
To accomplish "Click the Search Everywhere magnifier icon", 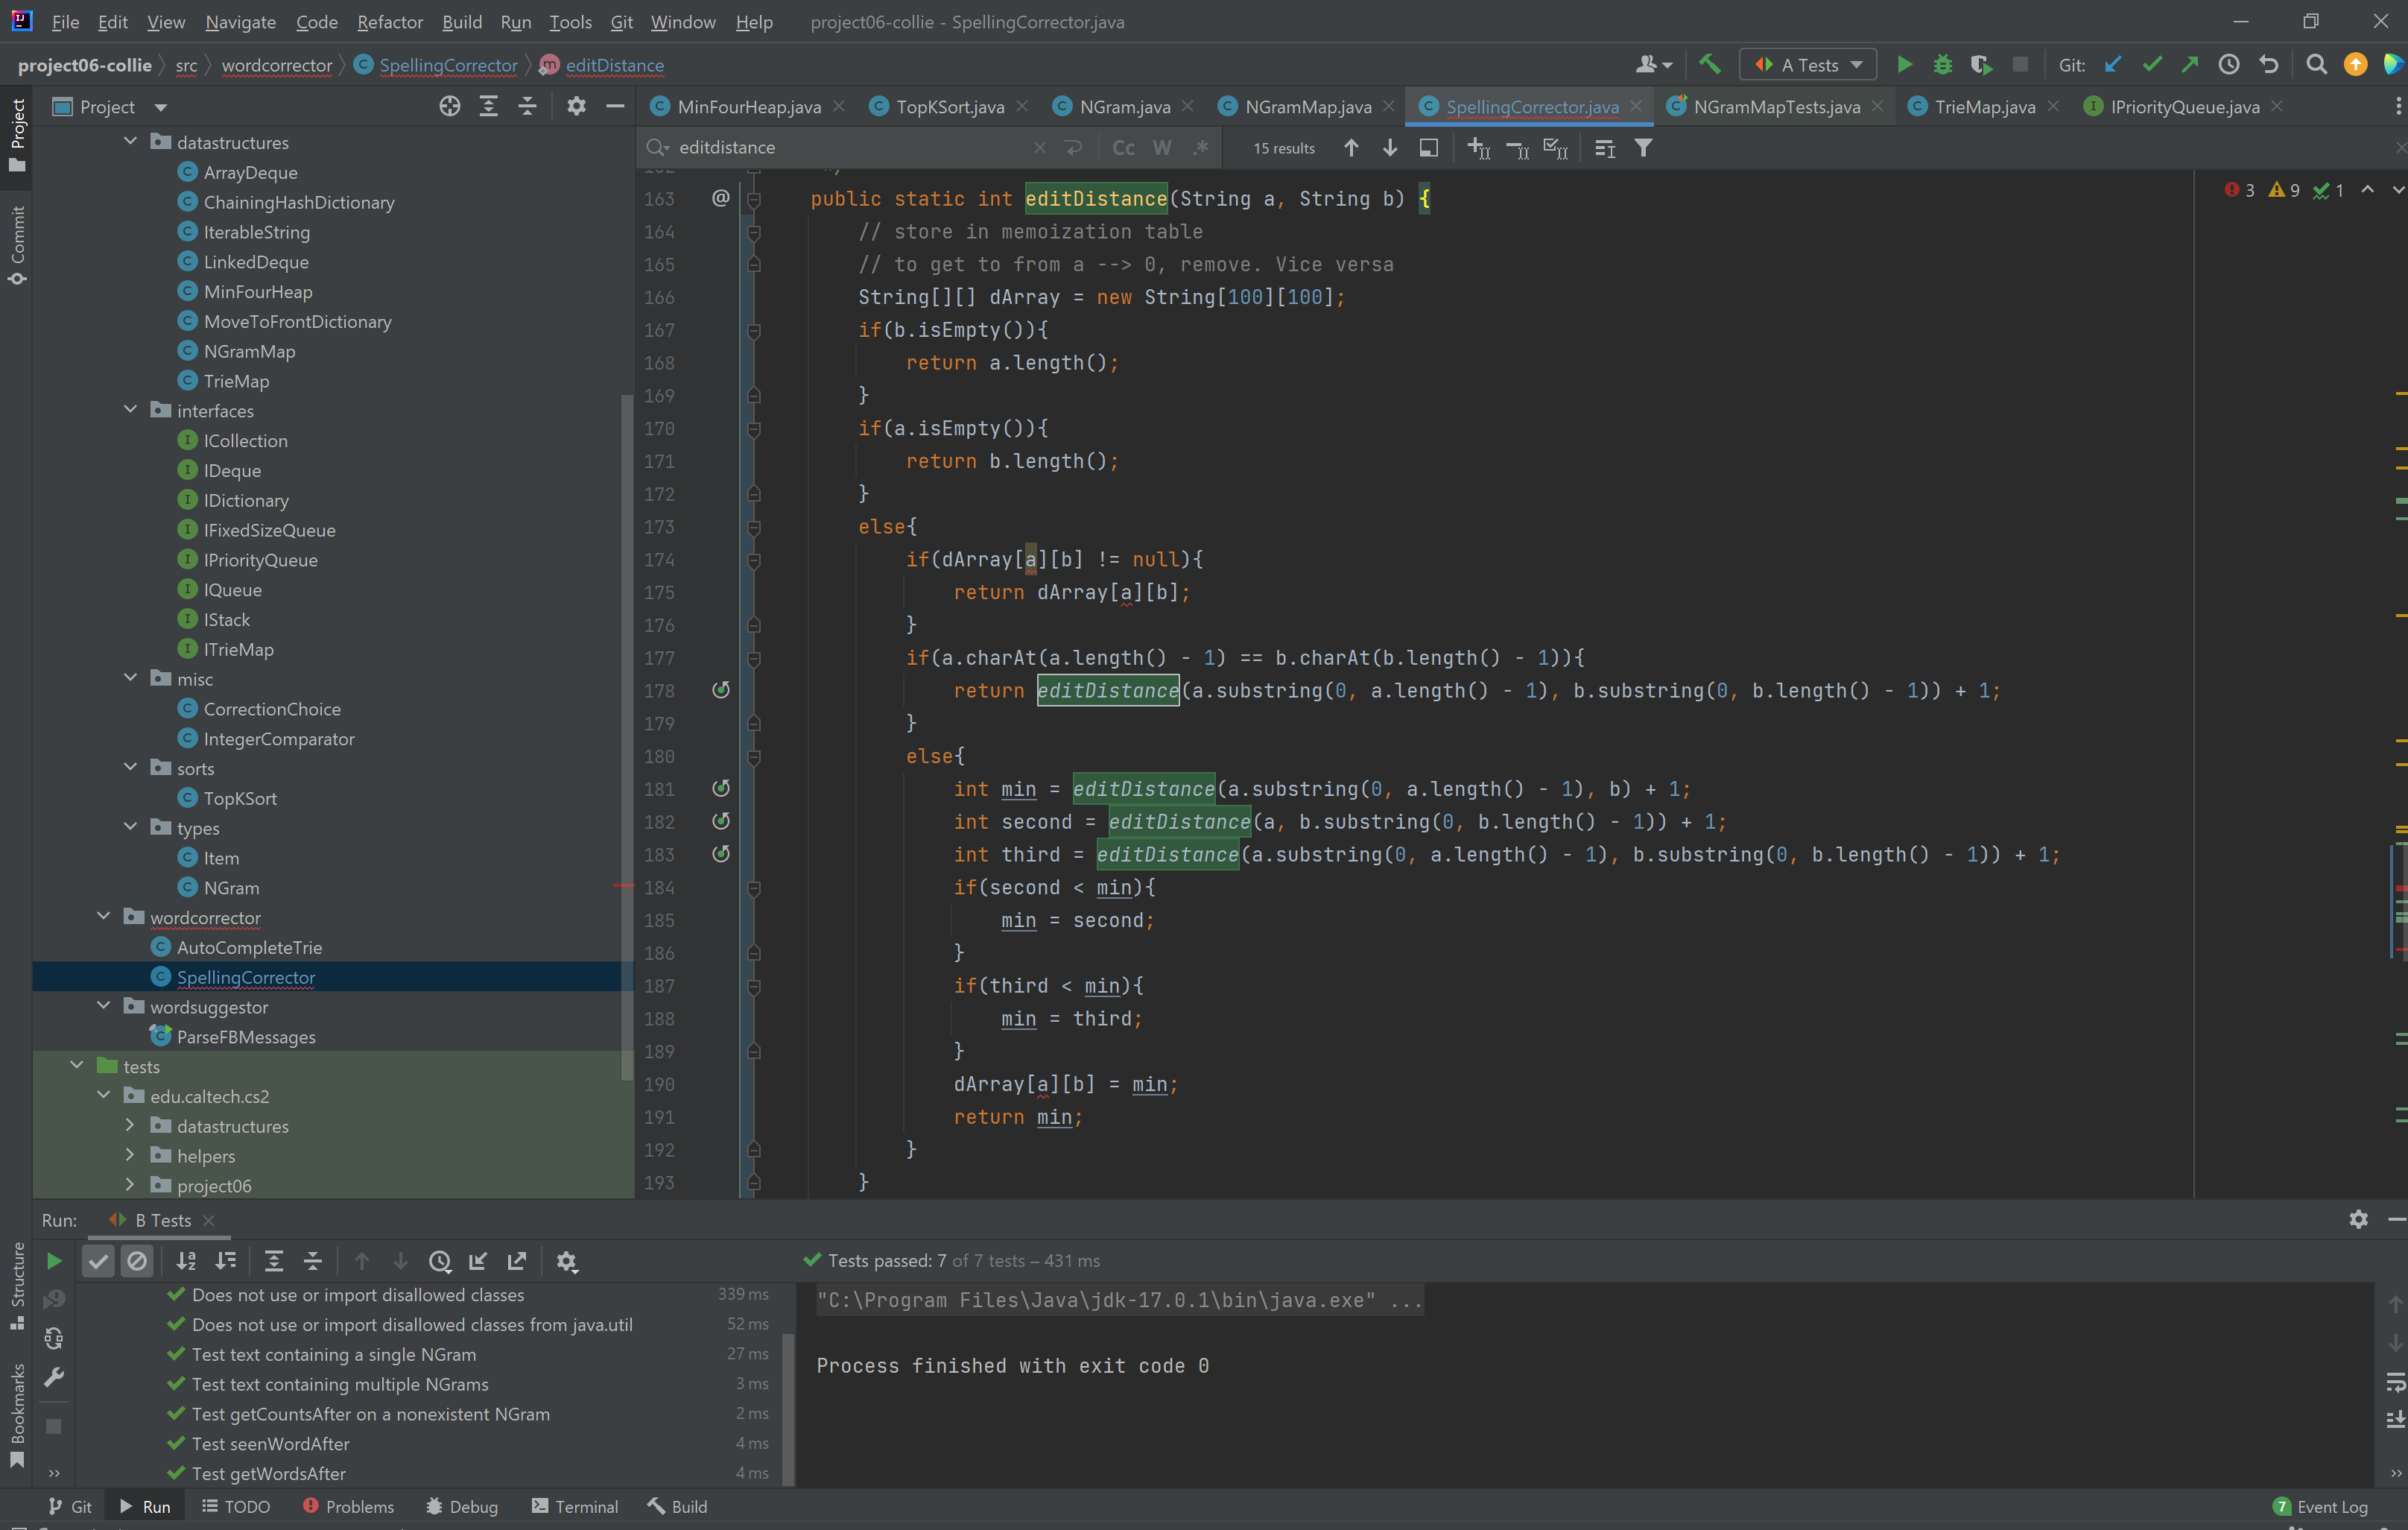I will pyautogui.click(x=2316, y=65).
